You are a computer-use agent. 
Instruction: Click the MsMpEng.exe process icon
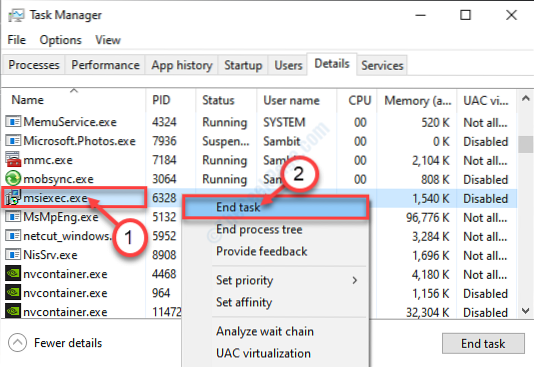pyautogui.click(x=13, y=217)
